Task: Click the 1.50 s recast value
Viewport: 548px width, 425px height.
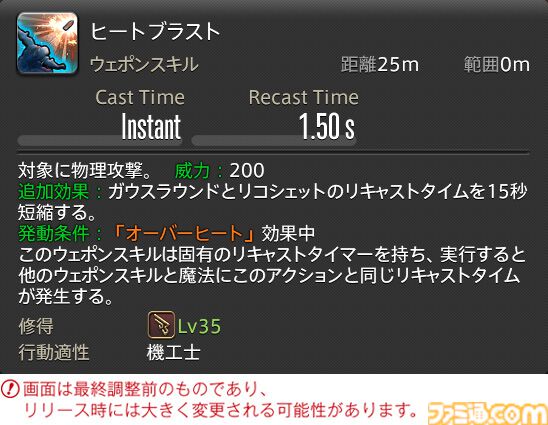Action: coord(327,126)
